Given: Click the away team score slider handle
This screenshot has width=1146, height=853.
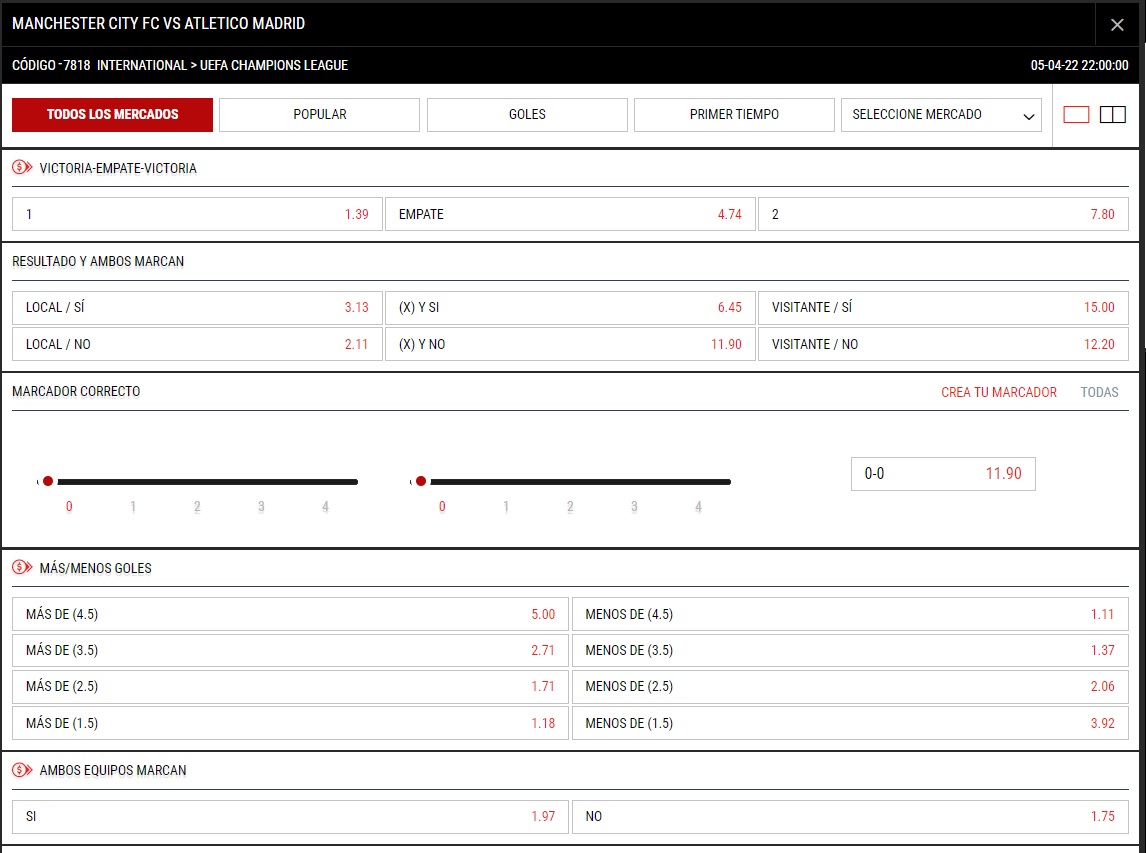Looking at the screenshot, I should point(421,481).
